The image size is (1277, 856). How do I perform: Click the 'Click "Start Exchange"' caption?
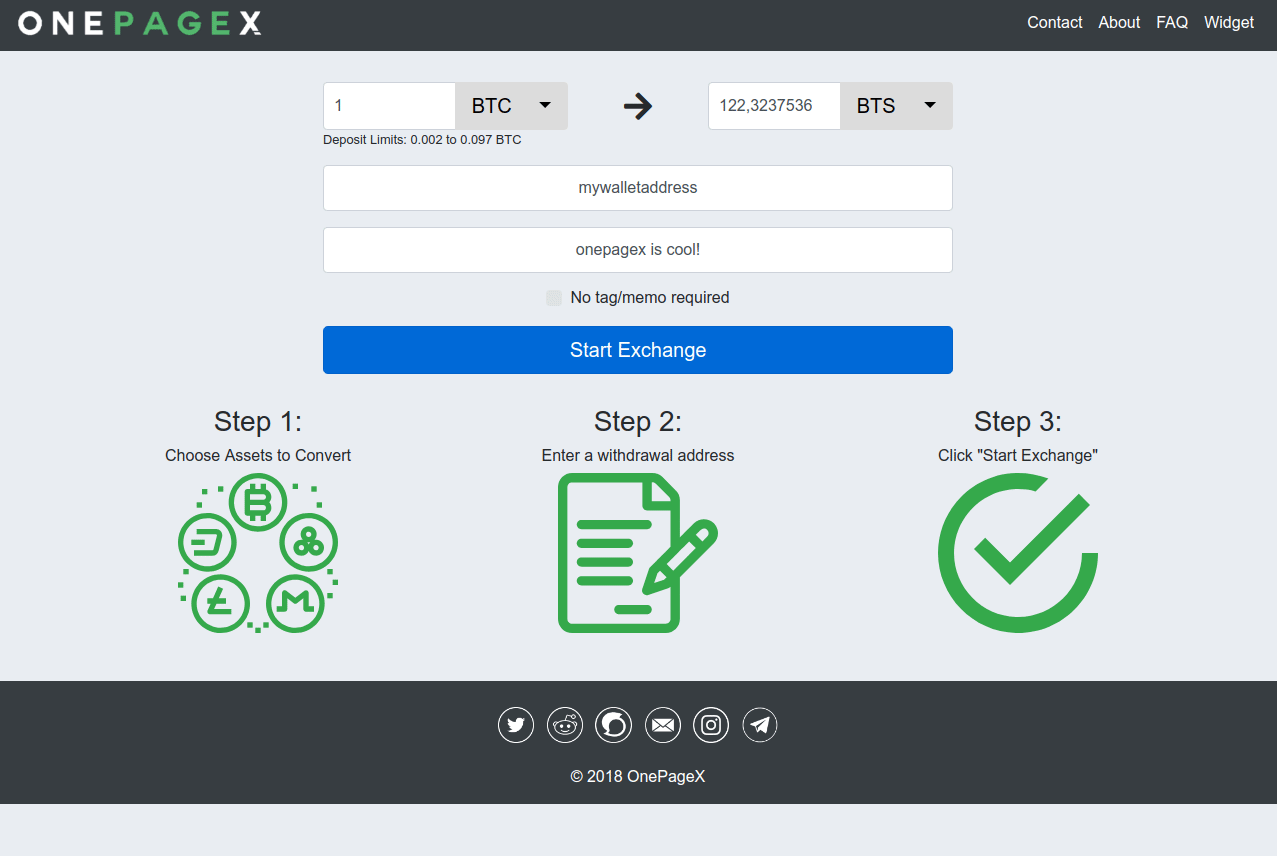pos(1018,456)
